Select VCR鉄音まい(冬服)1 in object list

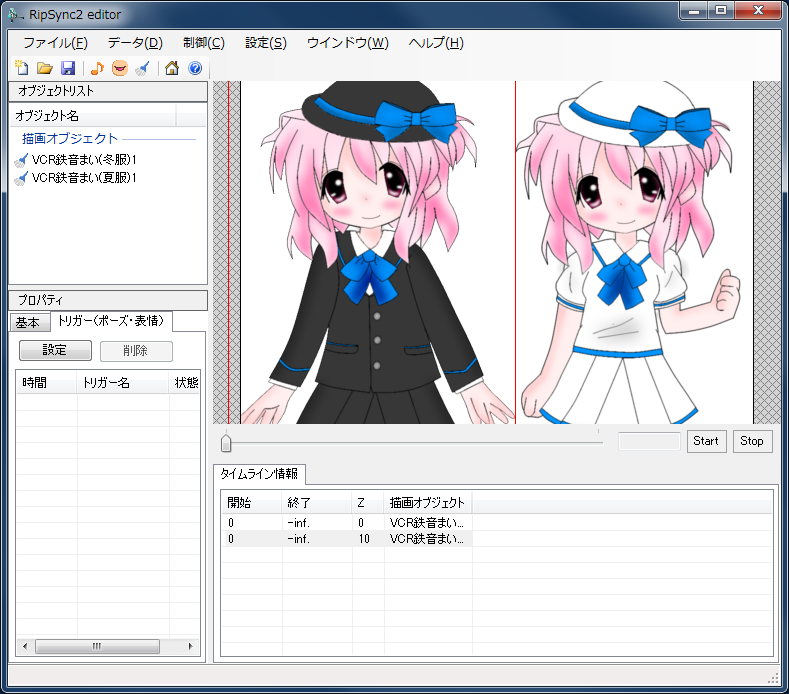(x=84, y=160)
